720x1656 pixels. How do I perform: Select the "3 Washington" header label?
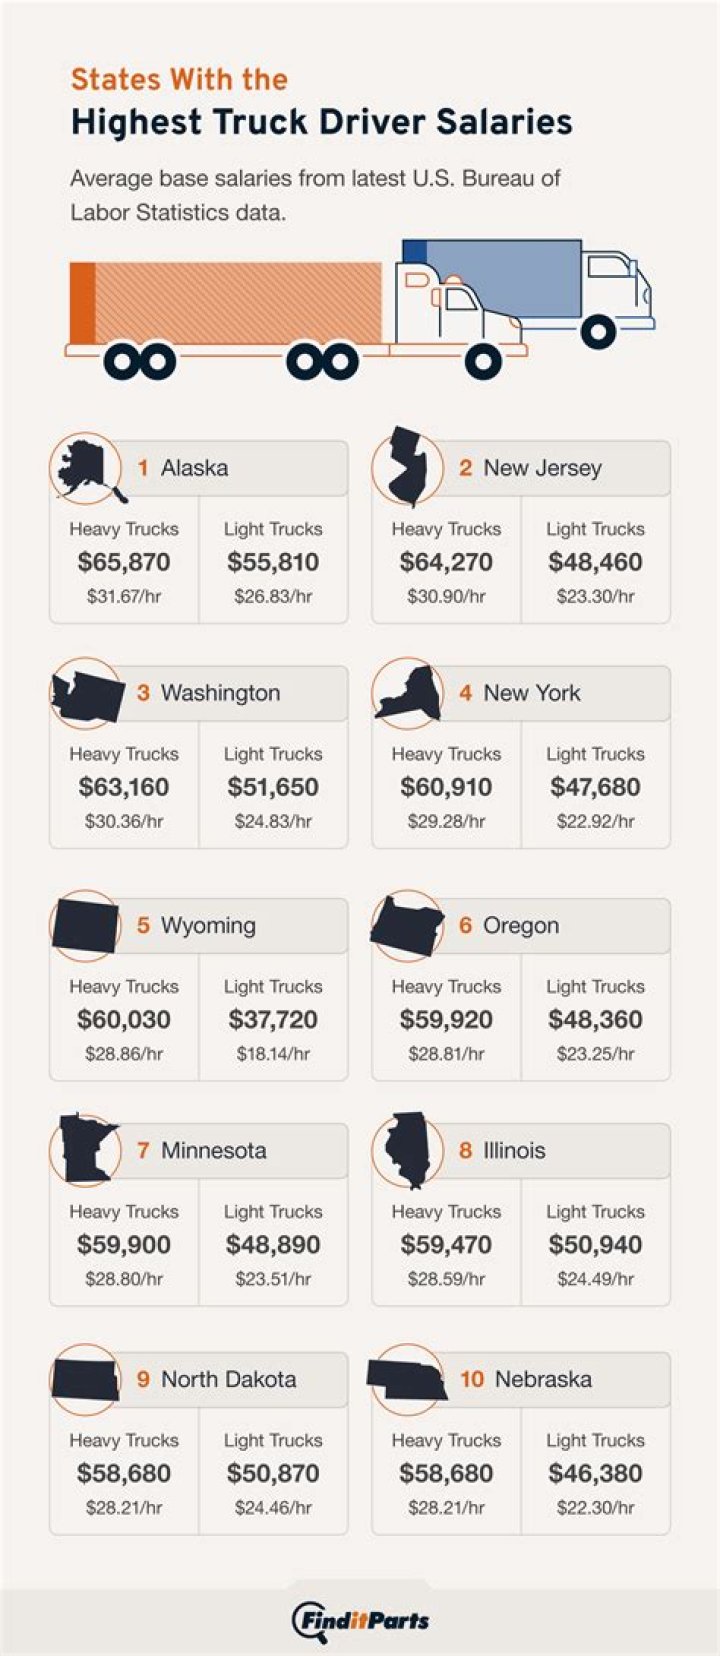[209, 693]
